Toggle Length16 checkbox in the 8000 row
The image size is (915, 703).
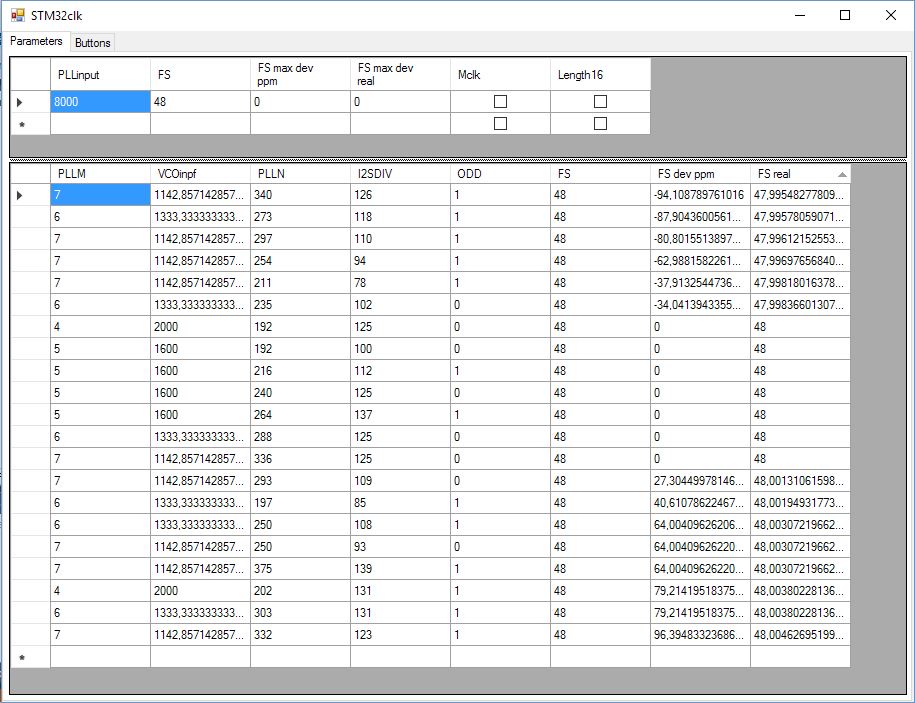[600, 102]
